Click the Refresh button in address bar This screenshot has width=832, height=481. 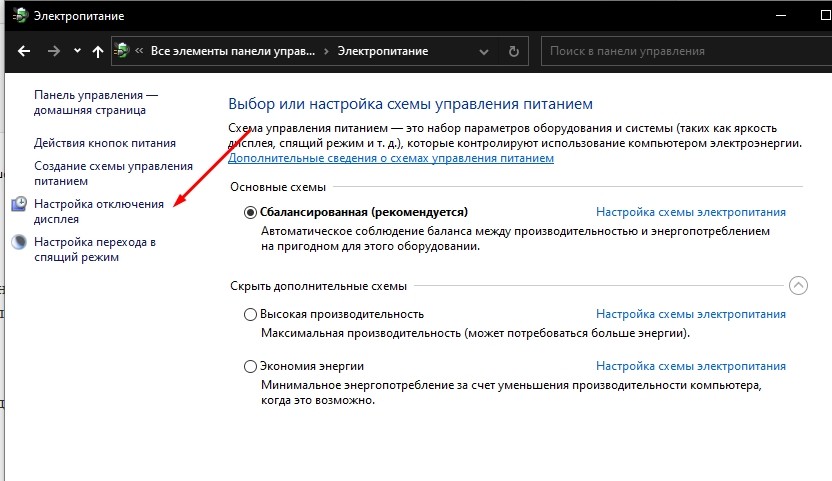coord(514,51)
